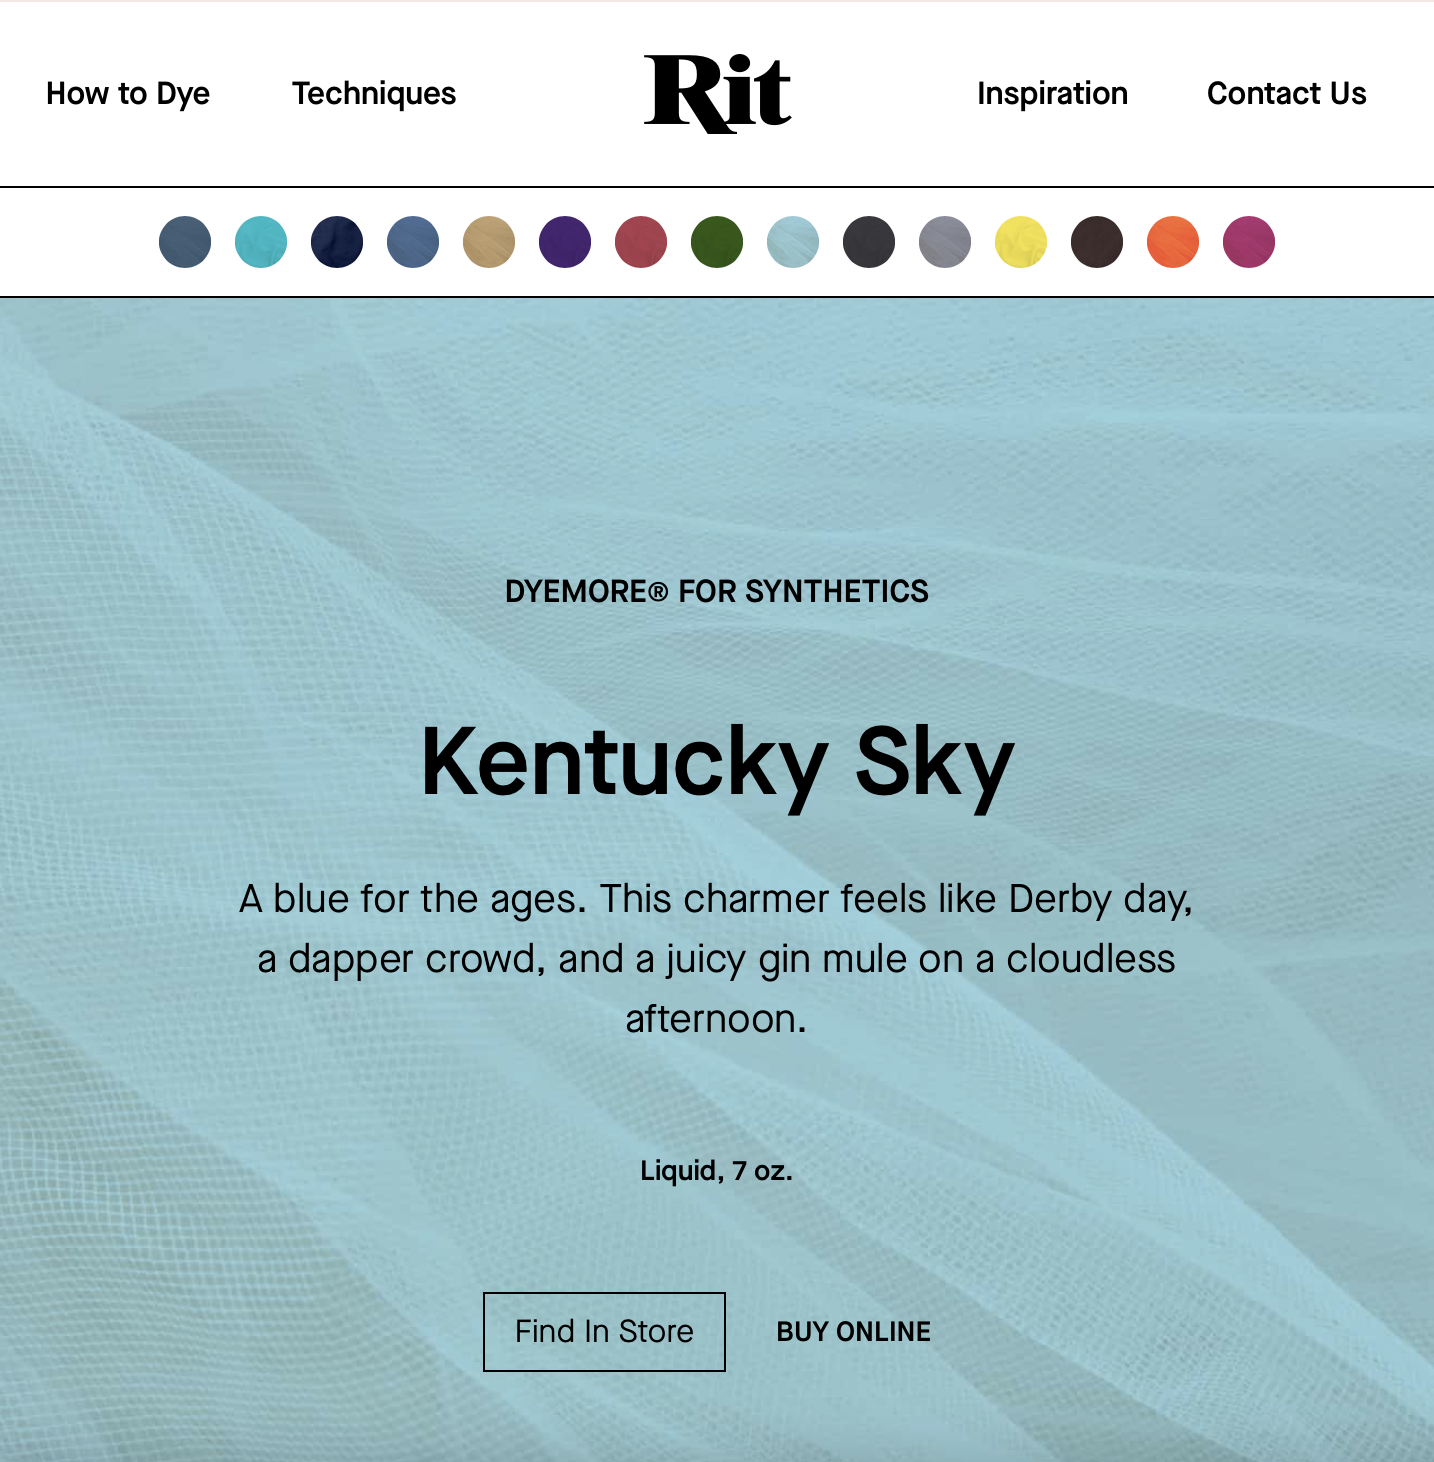Viewport: 1434px width, 1462px height.
Task: Select the magenta color swatch
Action: coord(1249,242)
